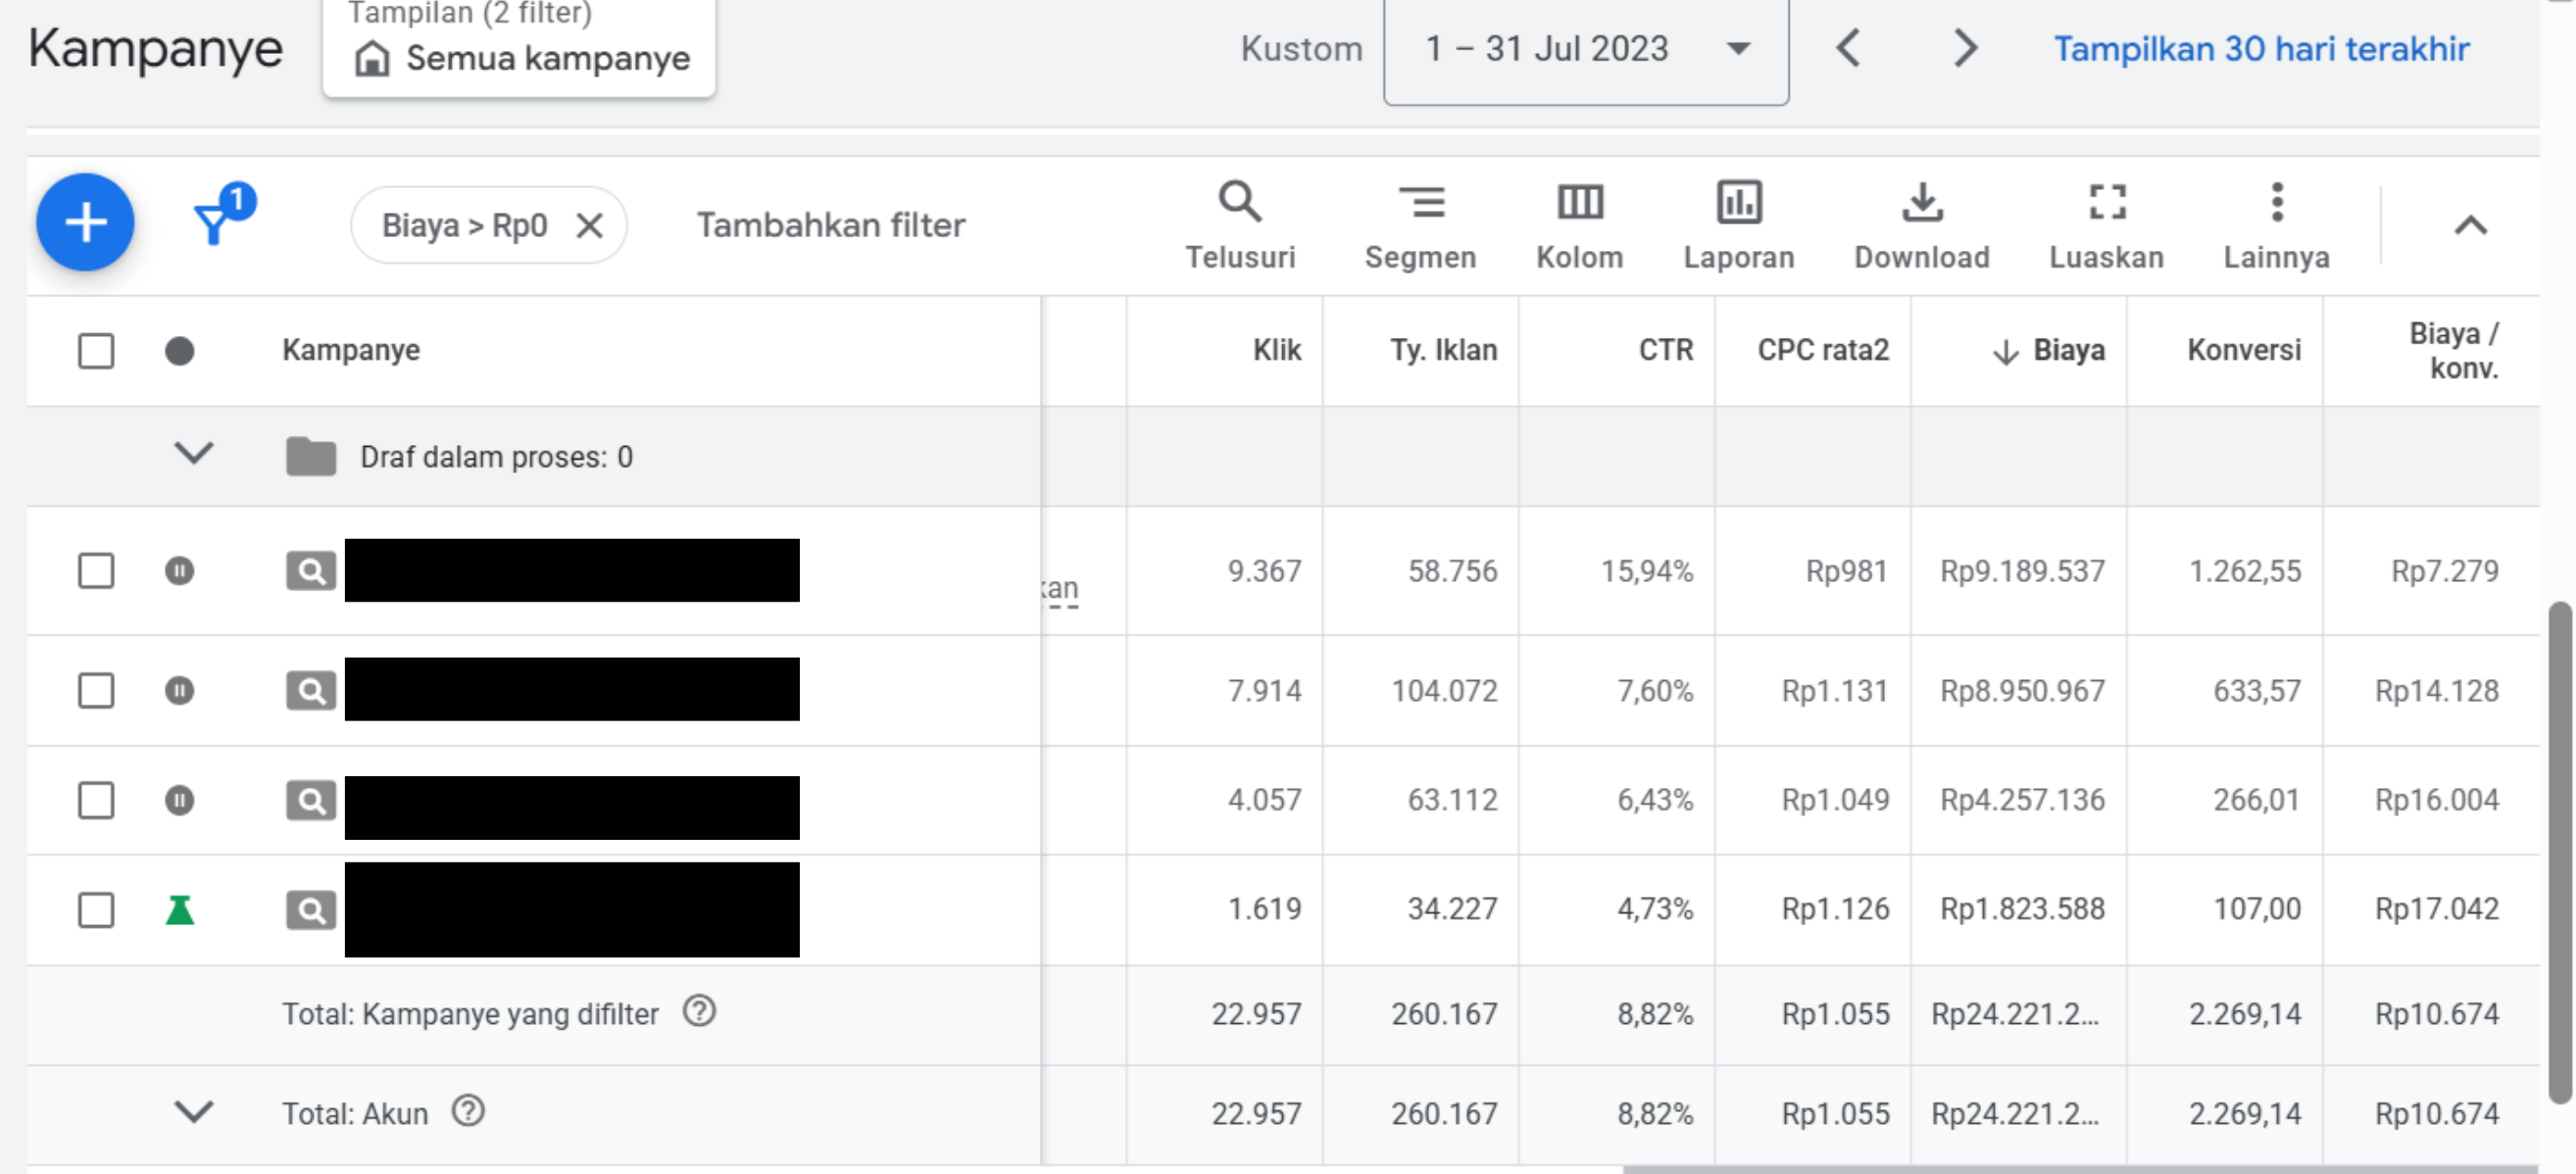The height and width of the screenshot is (1174, 2576).
Task: Sort by CTR column header
Action: (x=1665, y=350)
